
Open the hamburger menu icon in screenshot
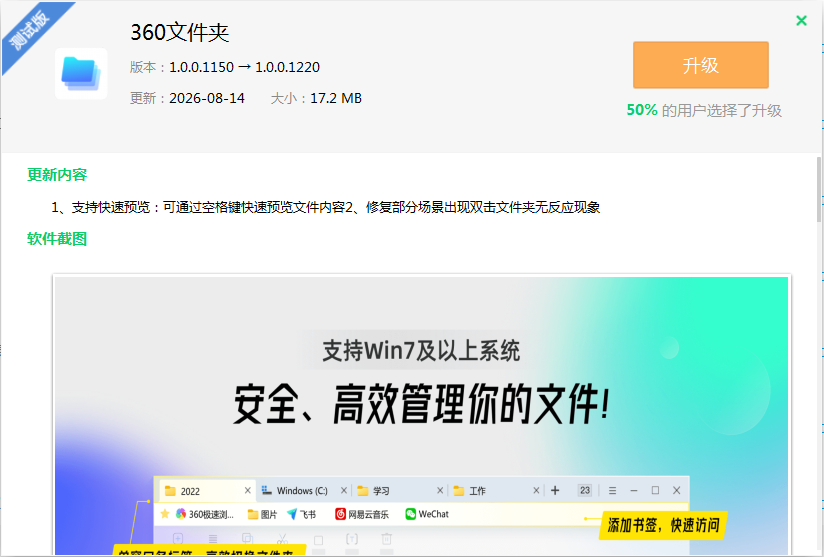coord(612,490)
